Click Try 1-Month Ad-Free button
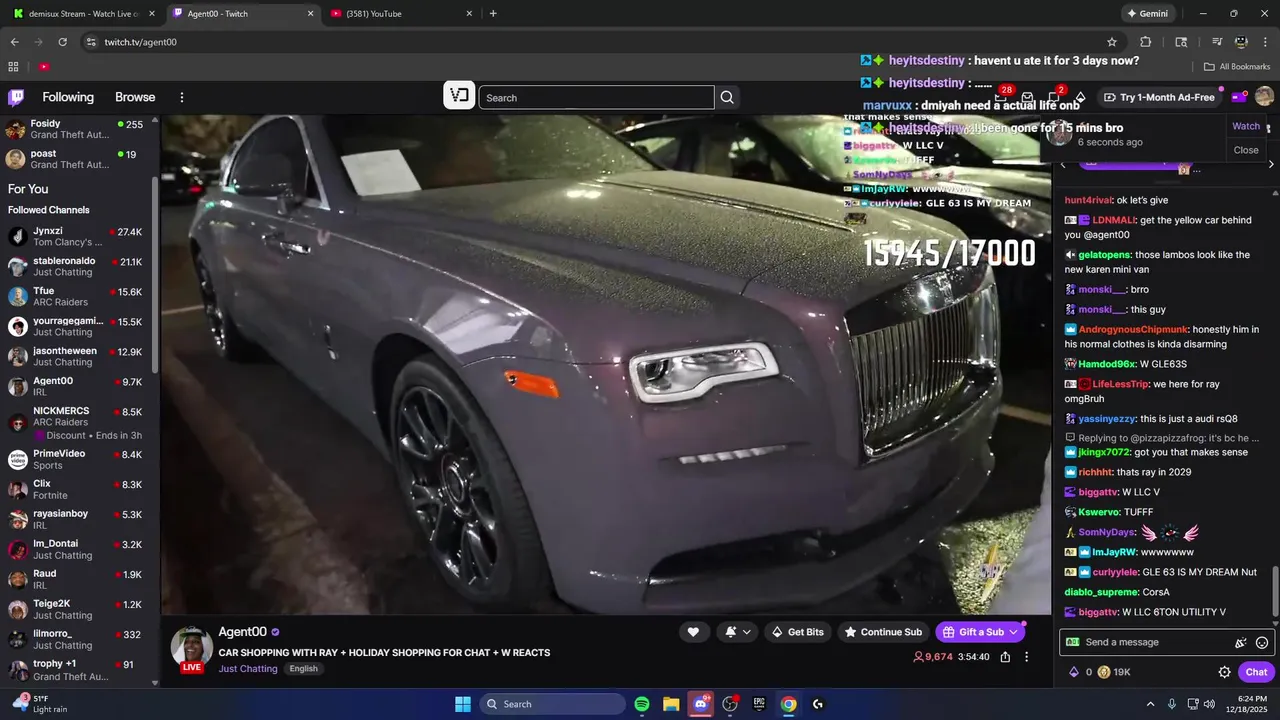 [1160, 97]
